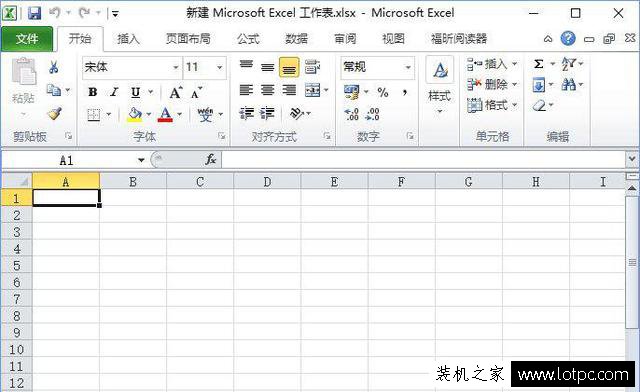Open the 对齐方式 dialog launcher
This screenshot has height=392, width=640.
click(x=327, y=136)
